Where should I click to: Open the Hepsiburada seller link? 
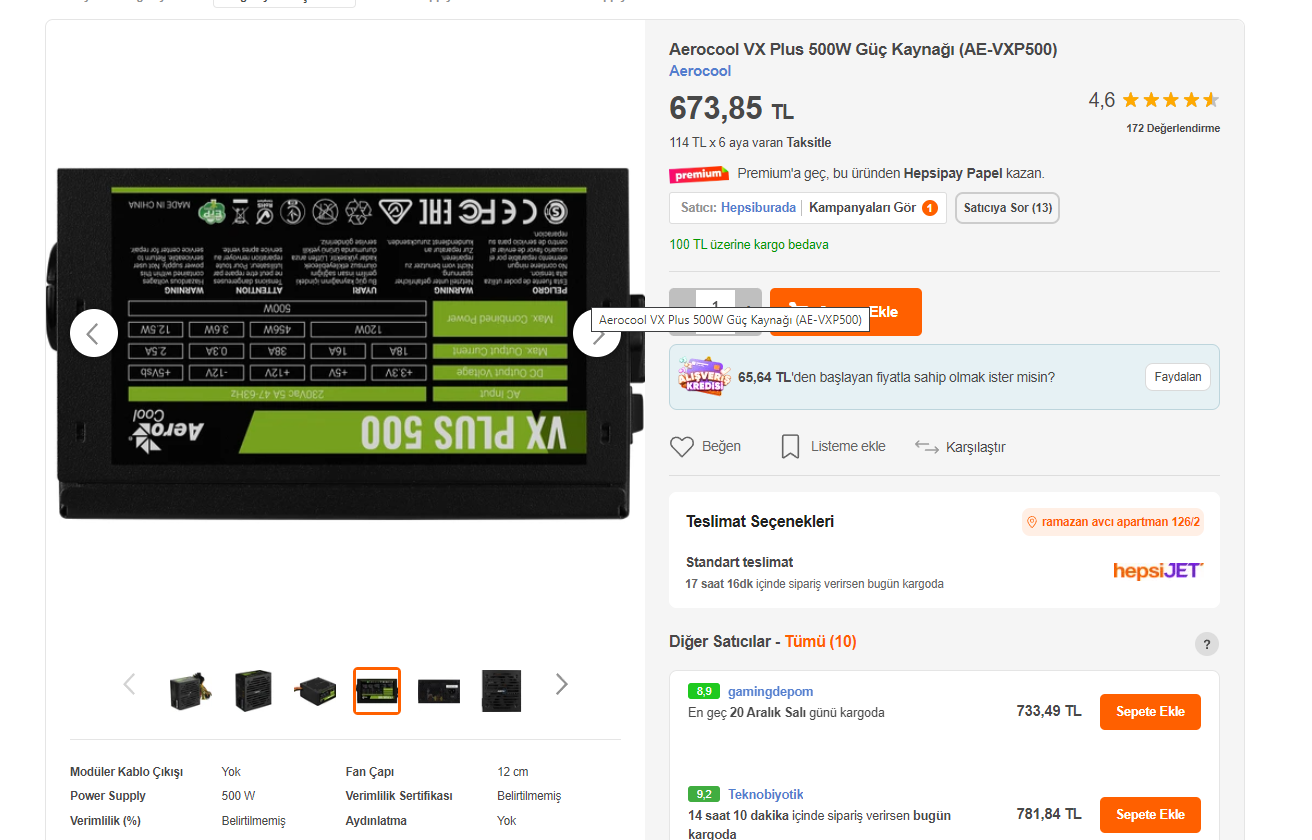(x=758, y=208)
